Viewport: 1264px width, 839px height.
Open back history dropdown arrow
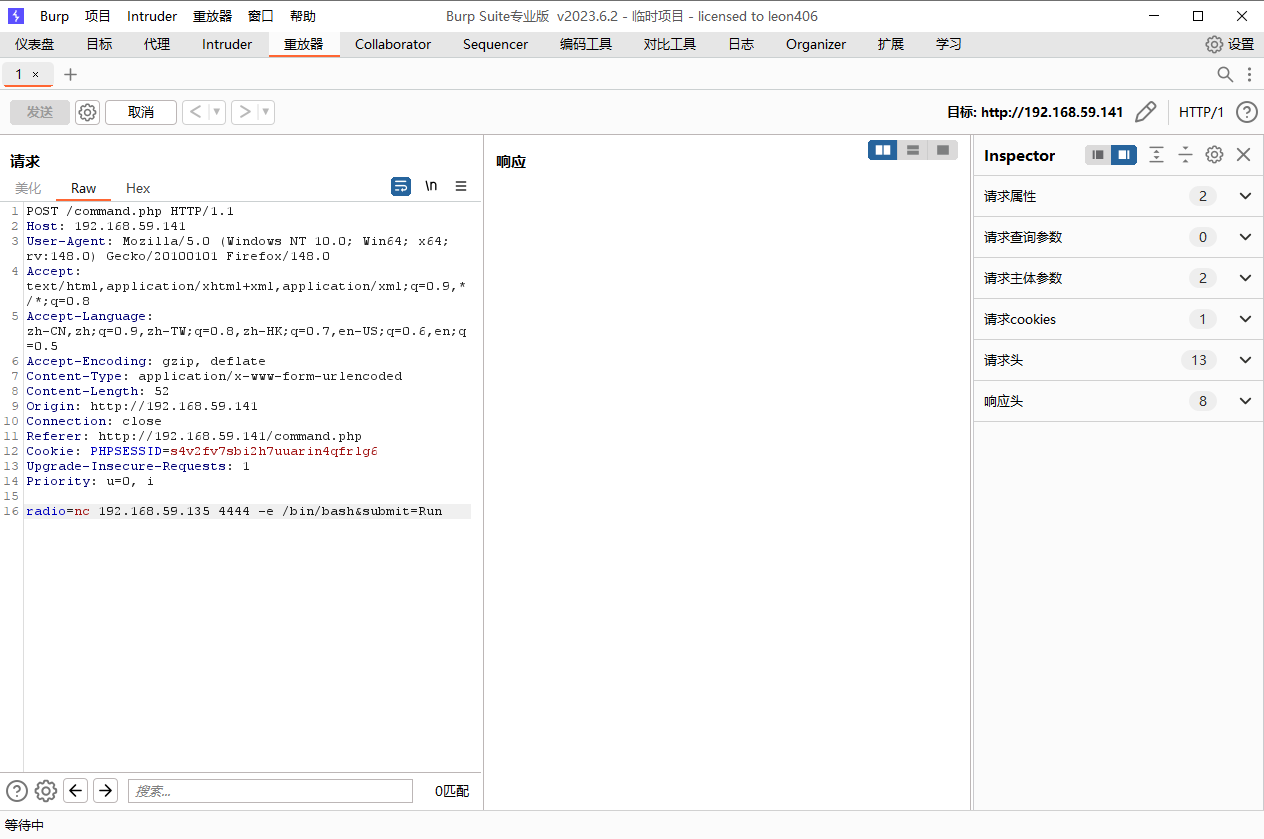tap(217, 112)
